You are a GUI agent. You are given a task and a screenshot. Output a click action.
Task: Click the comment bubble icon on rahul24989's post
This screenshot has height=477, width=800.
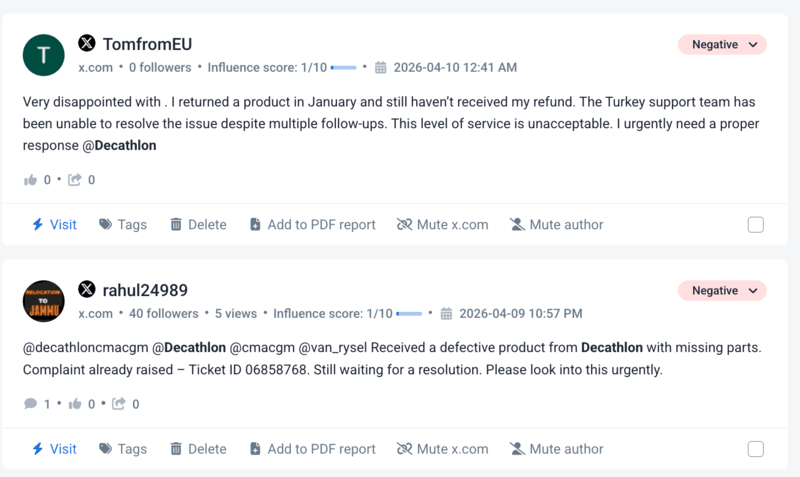29,404
